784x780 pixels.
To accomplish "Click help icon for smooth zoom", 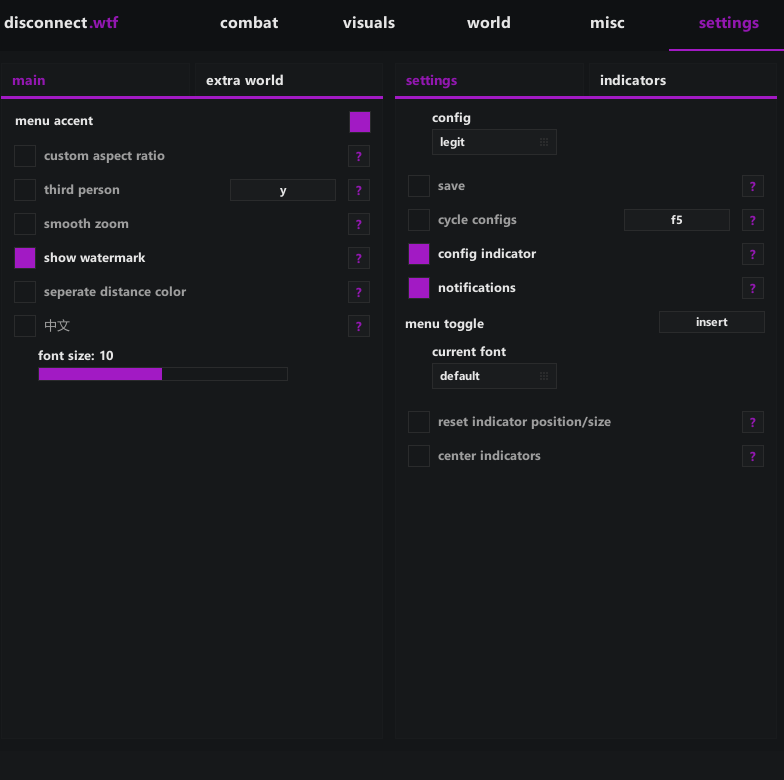I will point(359,224).
